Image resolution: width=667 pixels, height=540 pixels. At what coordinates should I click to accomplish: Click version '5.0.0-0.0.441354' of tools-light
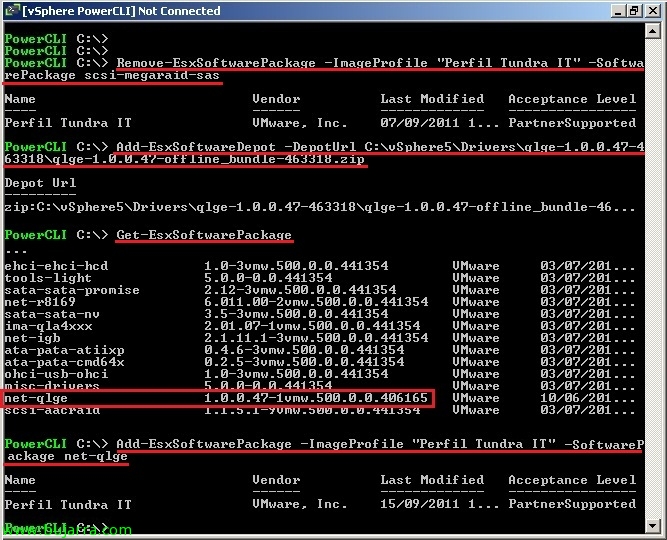pos(268,278)
